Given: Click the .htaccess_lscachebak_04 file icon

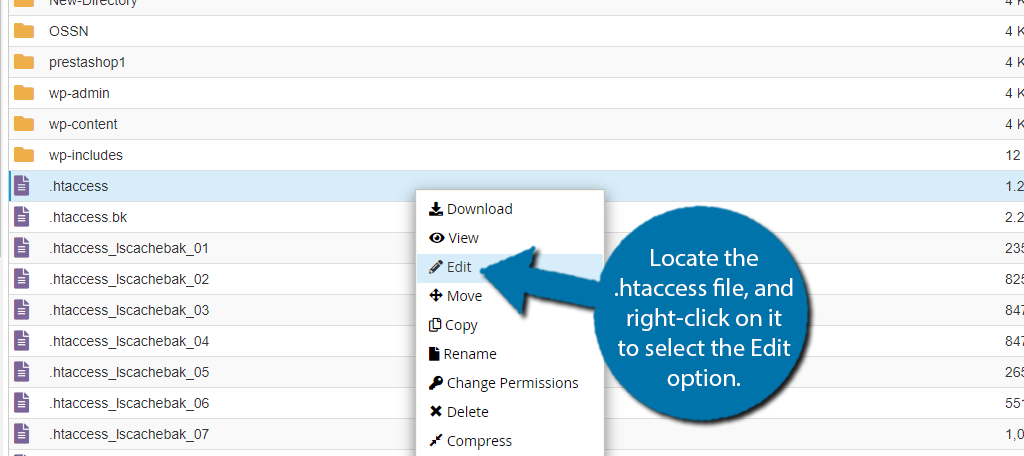Looking at the screenshot, I should point(22,341).
